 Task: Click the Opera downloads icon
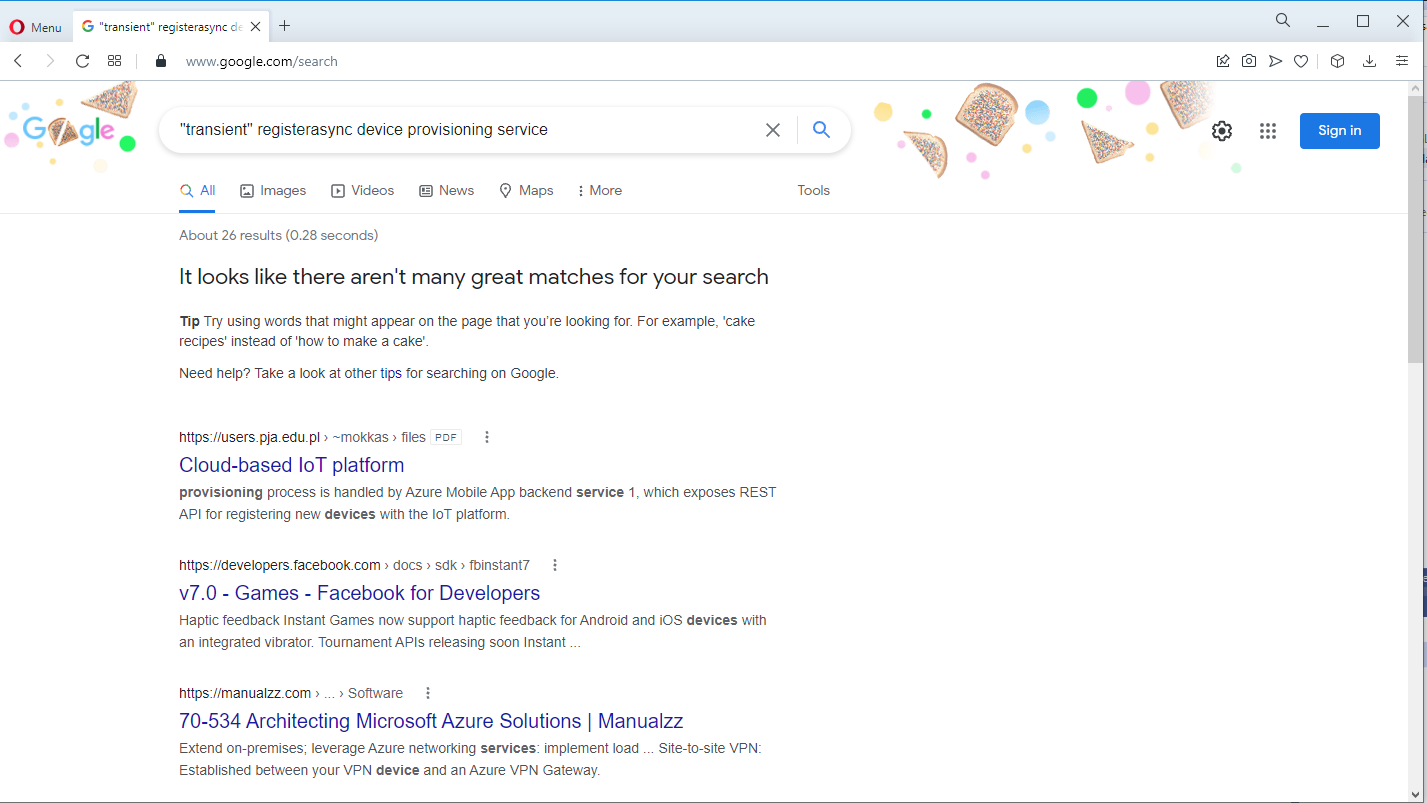[x=1369, y=61]
